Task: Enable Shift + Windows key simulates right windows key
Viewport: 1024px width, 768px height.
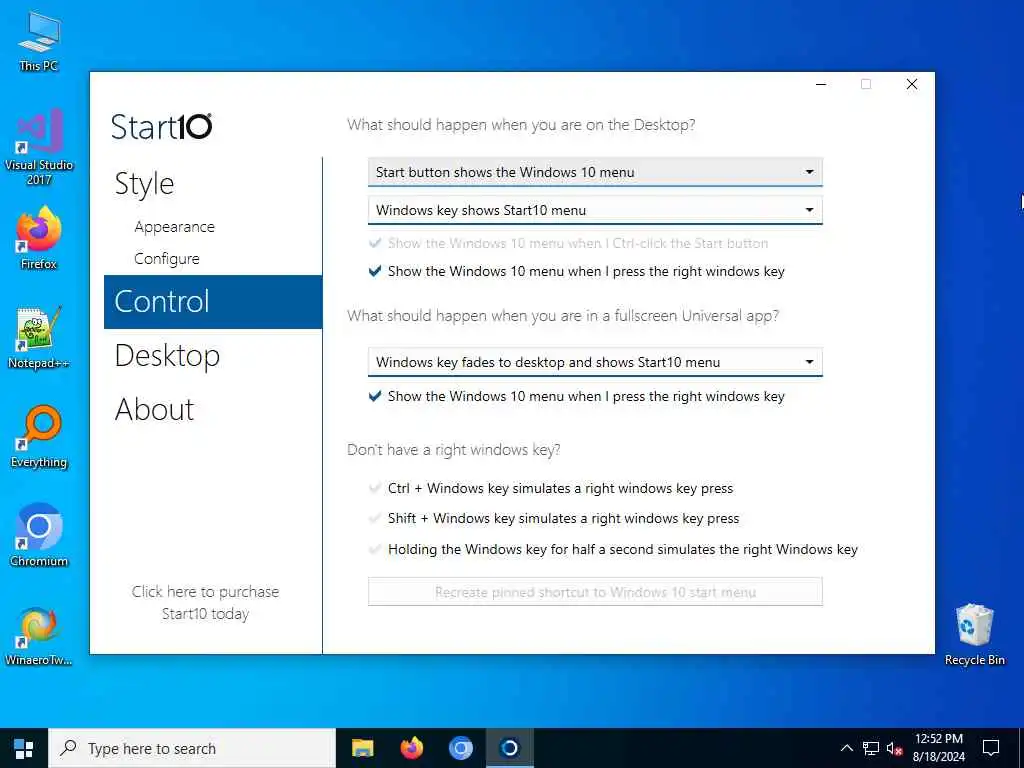Action: pyautogui.click(x=375, y=519)
